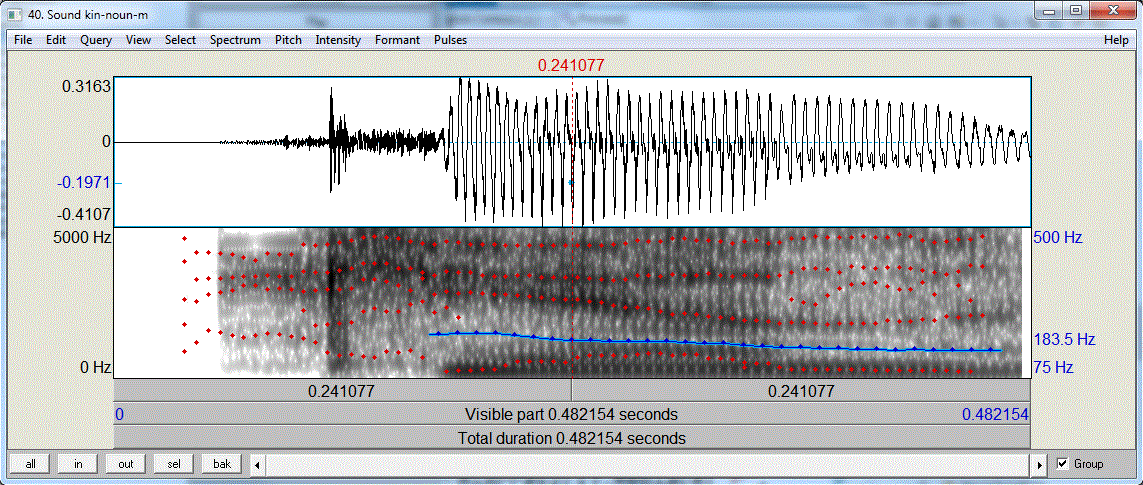Play the Total duration 0.482154 seconds bar

coord(572,438)
